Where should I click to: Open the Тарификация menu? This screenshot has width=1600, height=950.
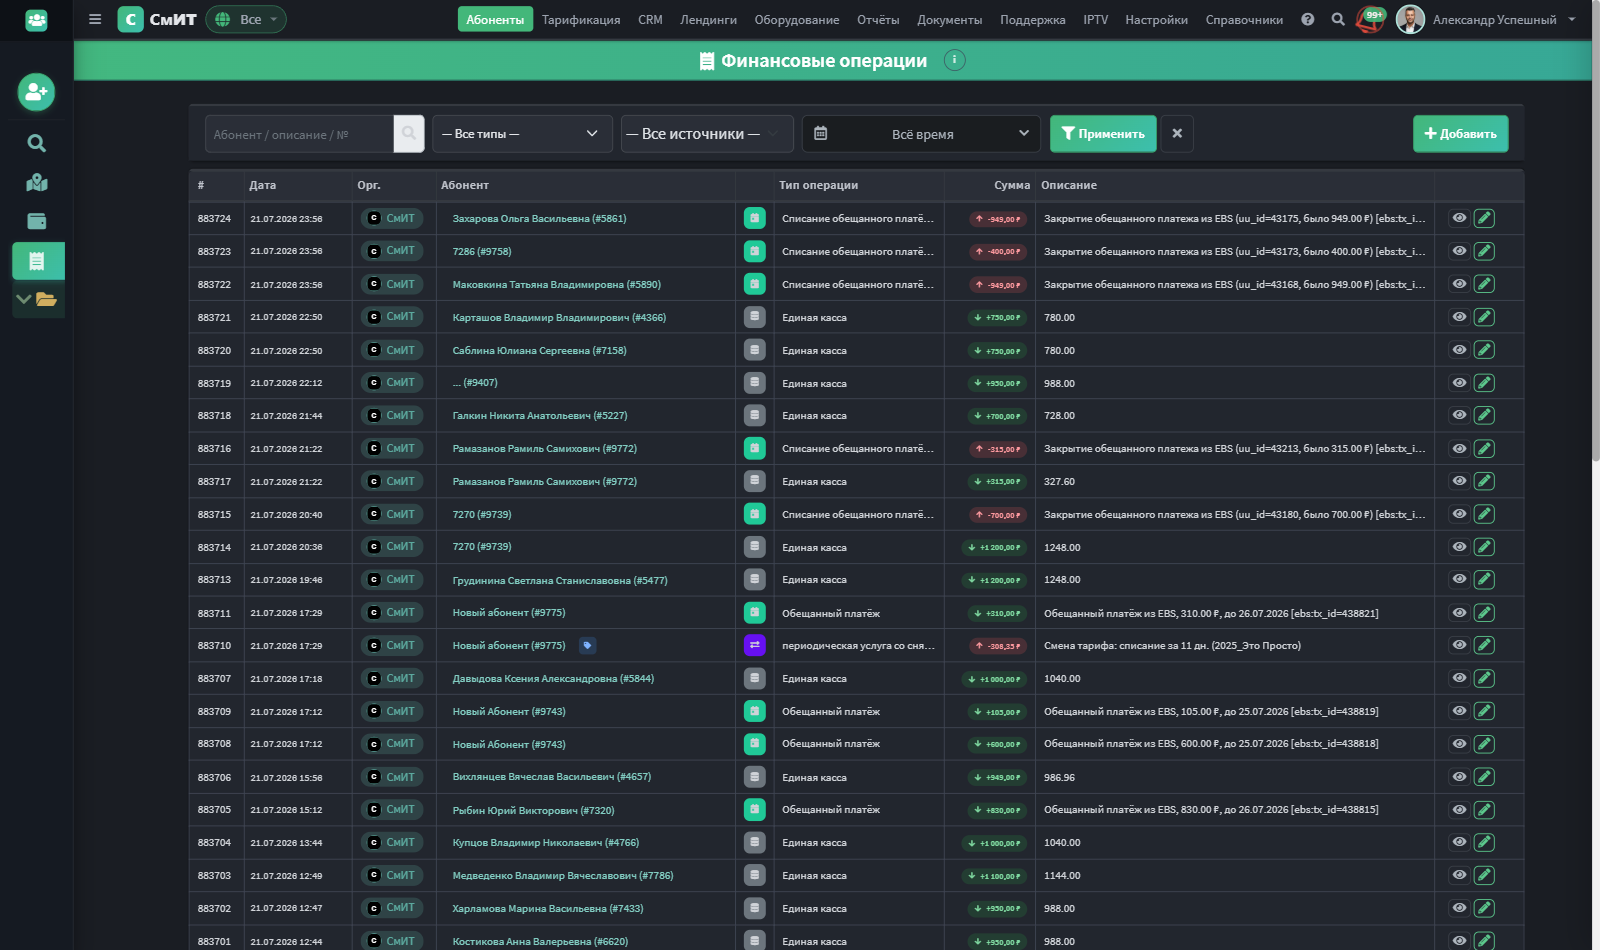click(x=581, y=19)
